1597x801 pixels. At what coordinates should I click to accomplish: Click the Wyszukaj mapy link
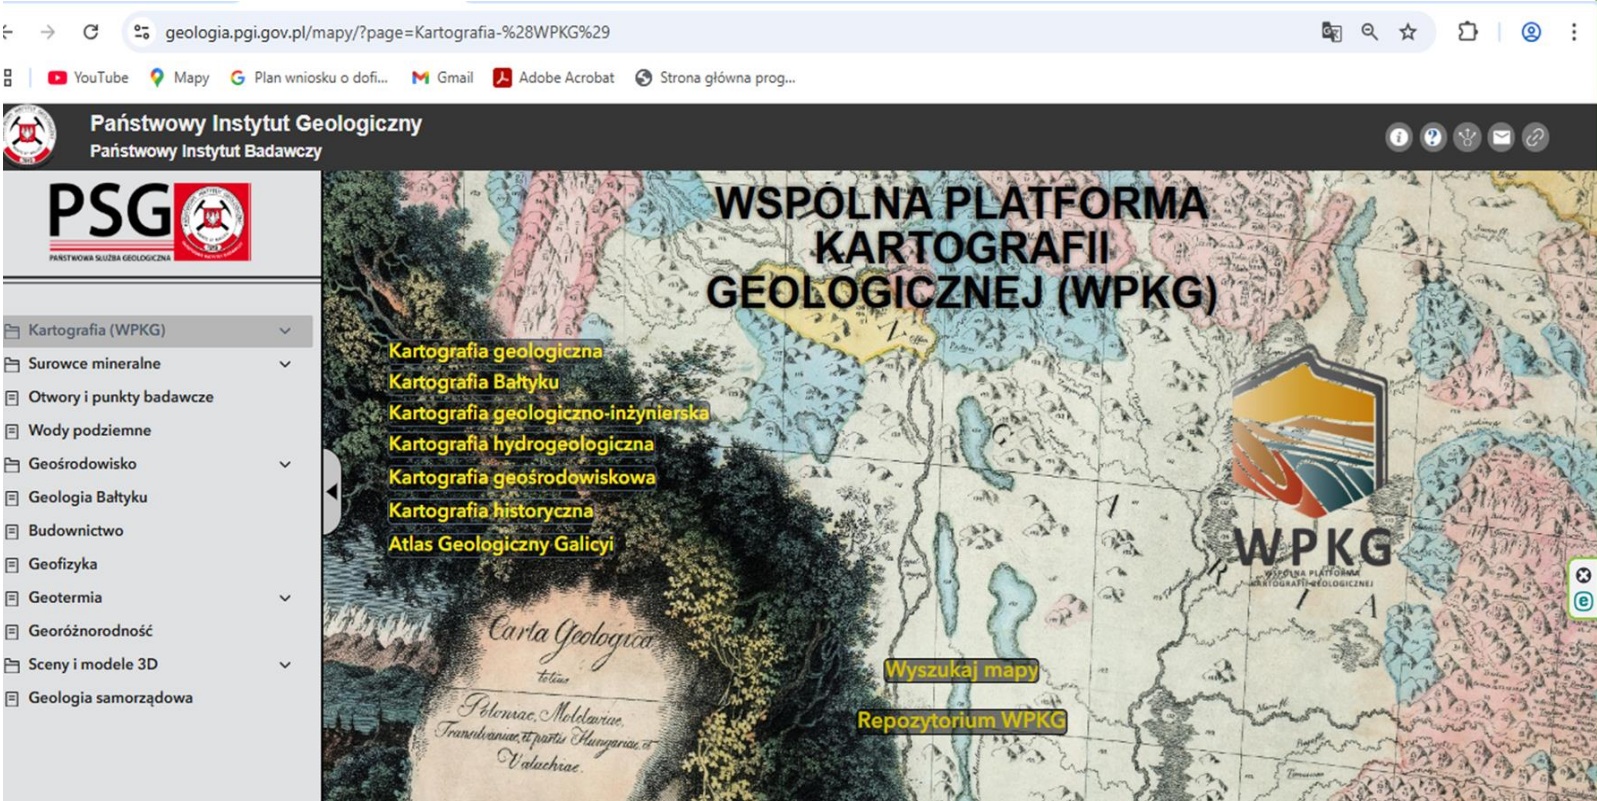point(962,670)
